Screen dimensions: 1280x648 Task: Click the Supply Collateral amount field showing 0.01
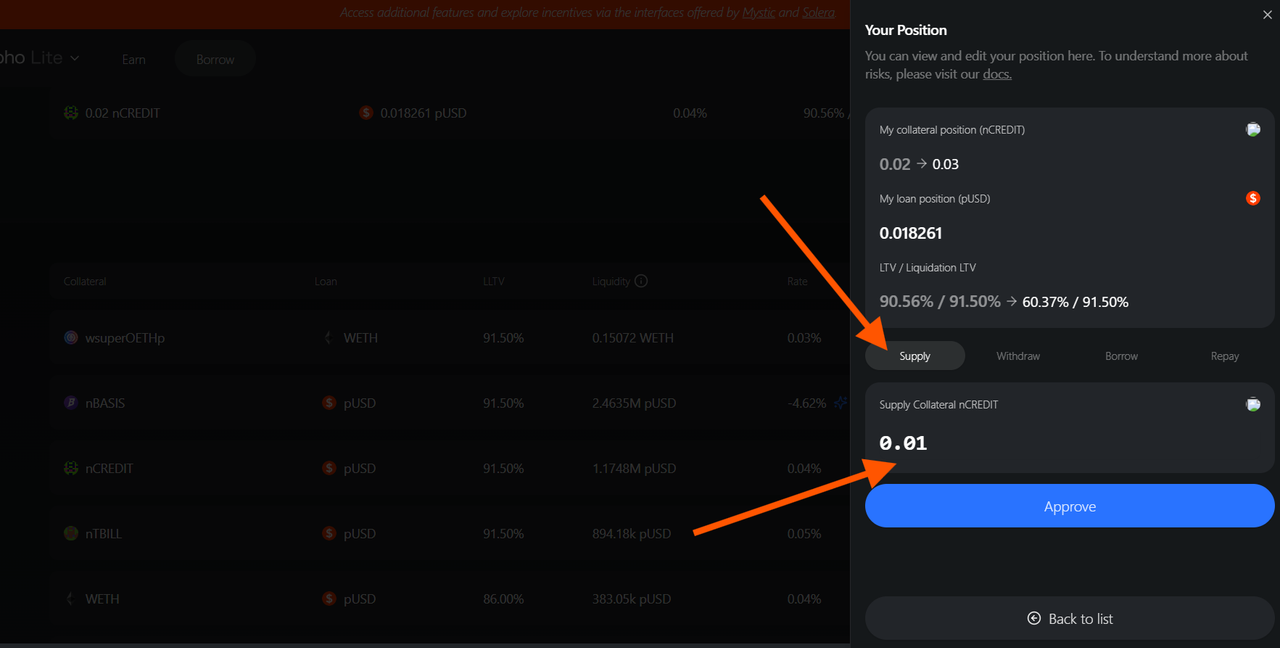click(x=1070, y=443)
